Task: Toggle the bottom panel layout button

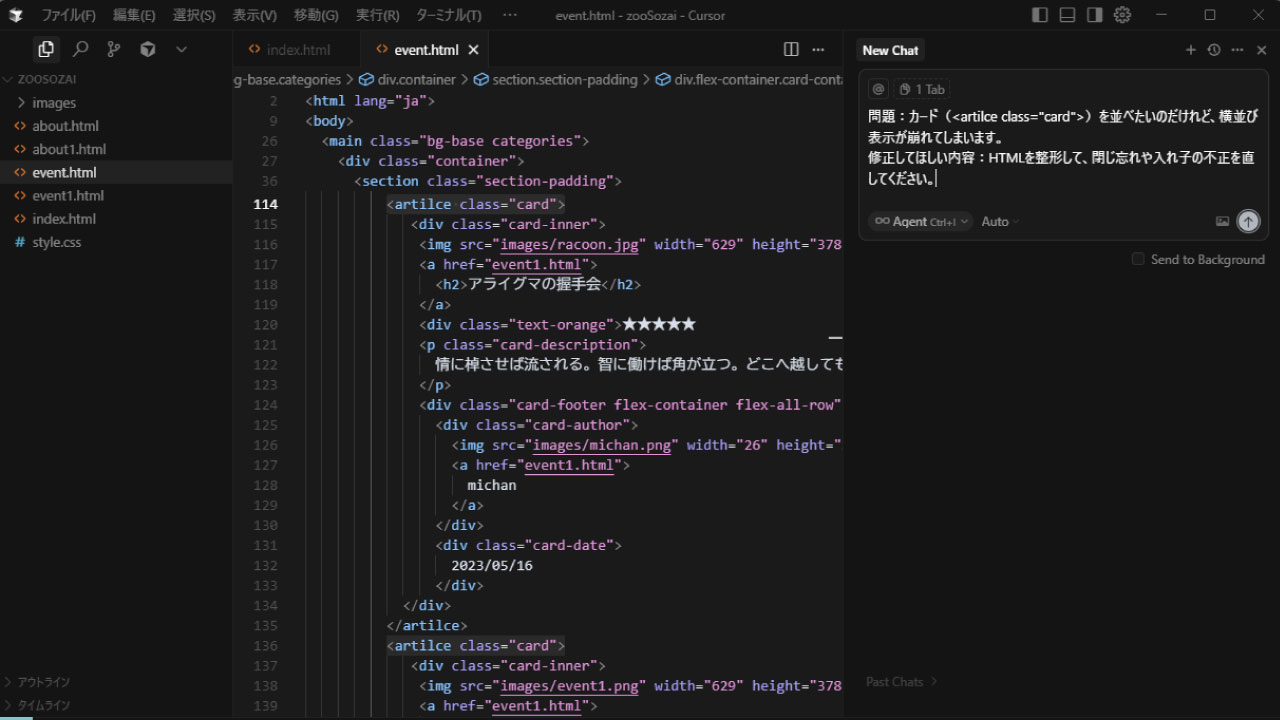Action: tap(1067, 15)
